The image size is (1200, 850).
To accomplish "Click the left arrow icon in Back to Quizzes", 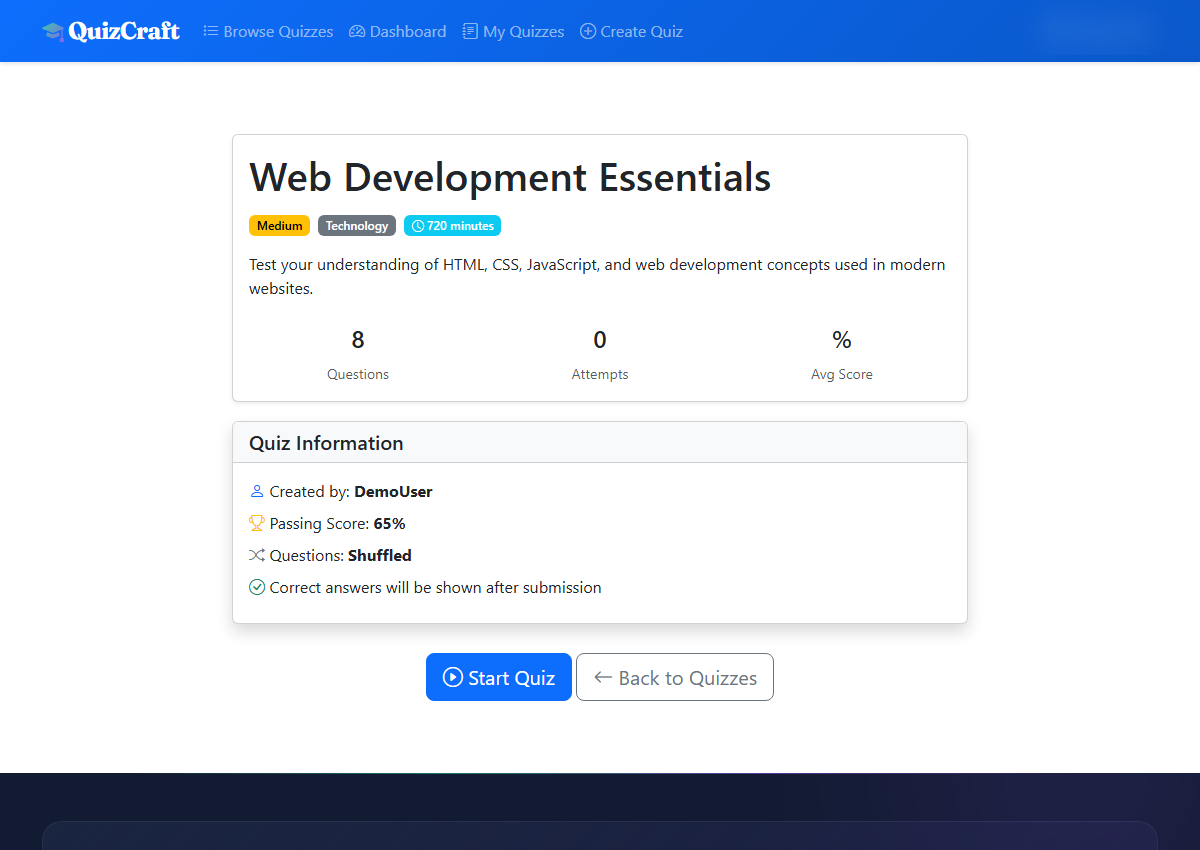I will pos(603,678).
